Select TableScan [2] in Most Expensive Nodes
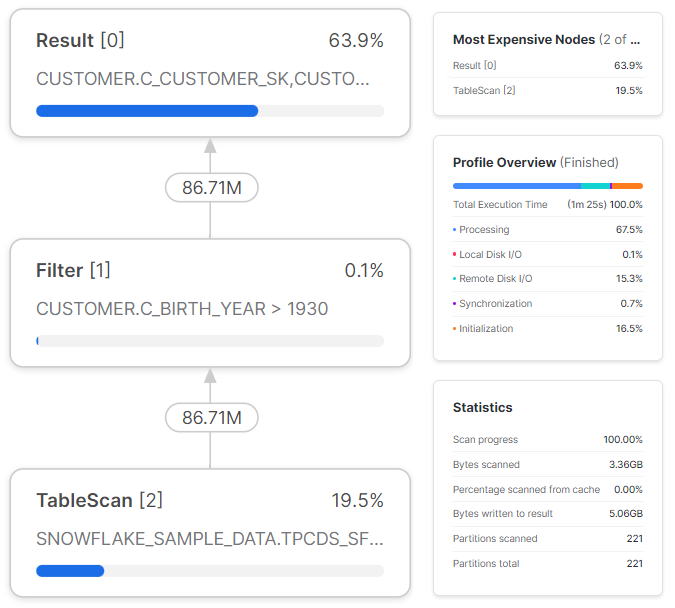 tap(548, 90)
